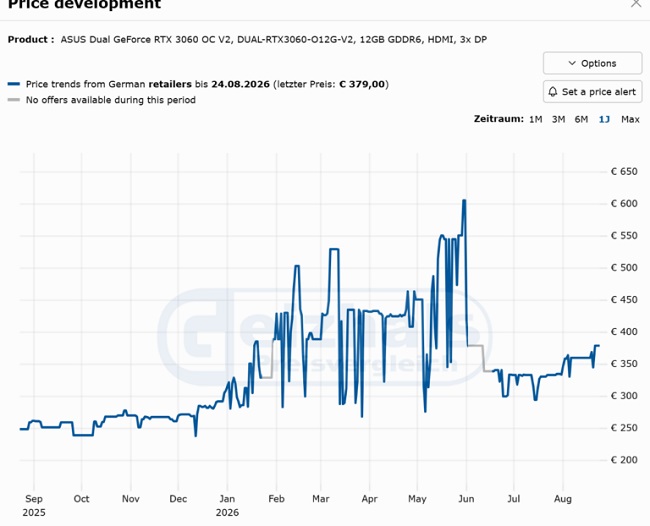Image resolution: width=650 pixels, height=526 pixels.
Task: Click the Aug month label on axis
Action: pyautogui.click(x=563, y=499)
